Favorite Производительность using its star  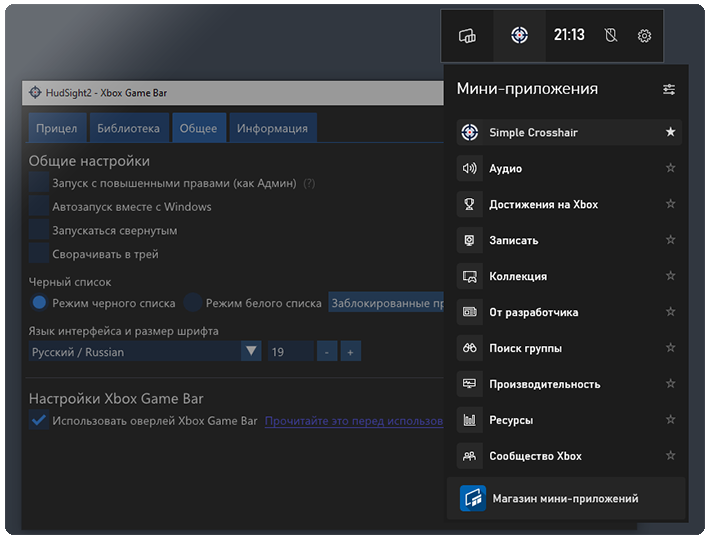(x=671, y=383)
